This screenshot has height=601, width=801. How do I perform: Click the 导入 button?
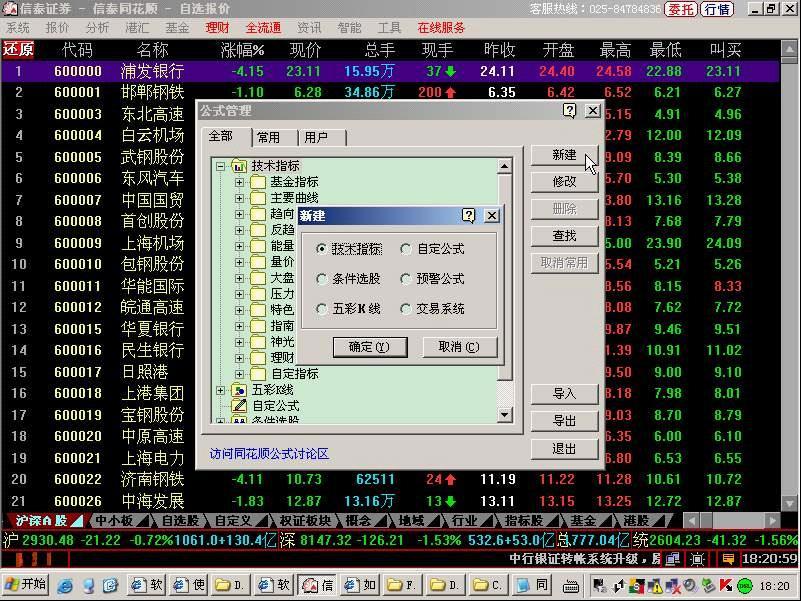point(564,394)
